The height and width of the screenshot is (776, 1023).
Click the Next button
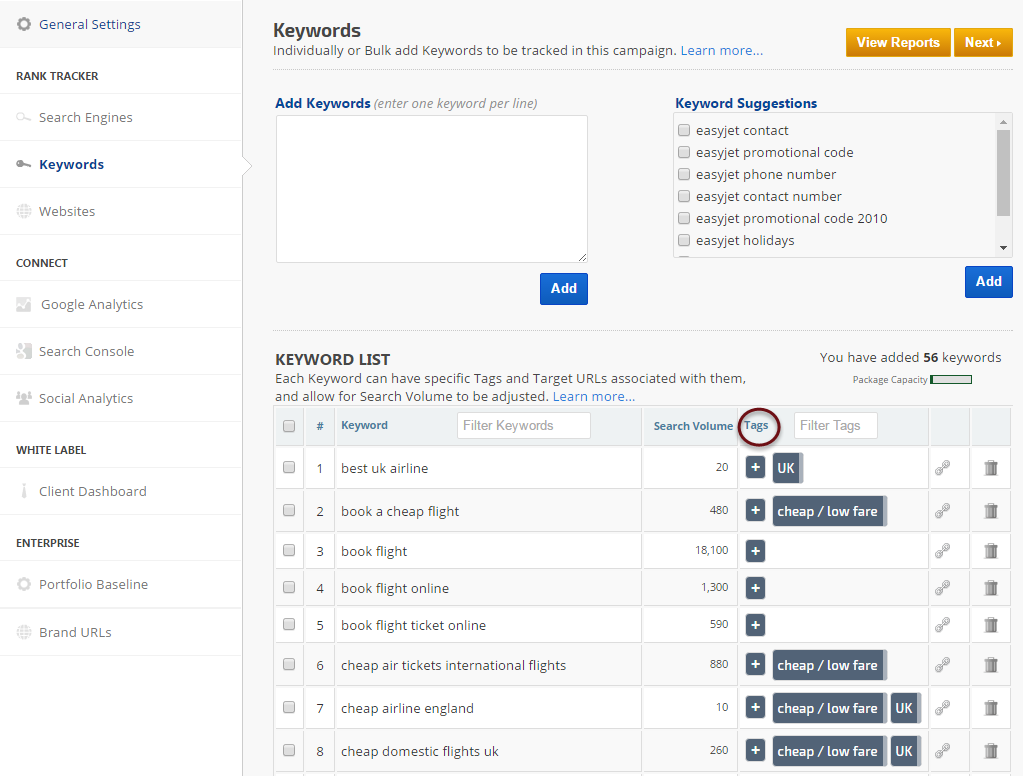pyautogui.click(x=982, y=43)
